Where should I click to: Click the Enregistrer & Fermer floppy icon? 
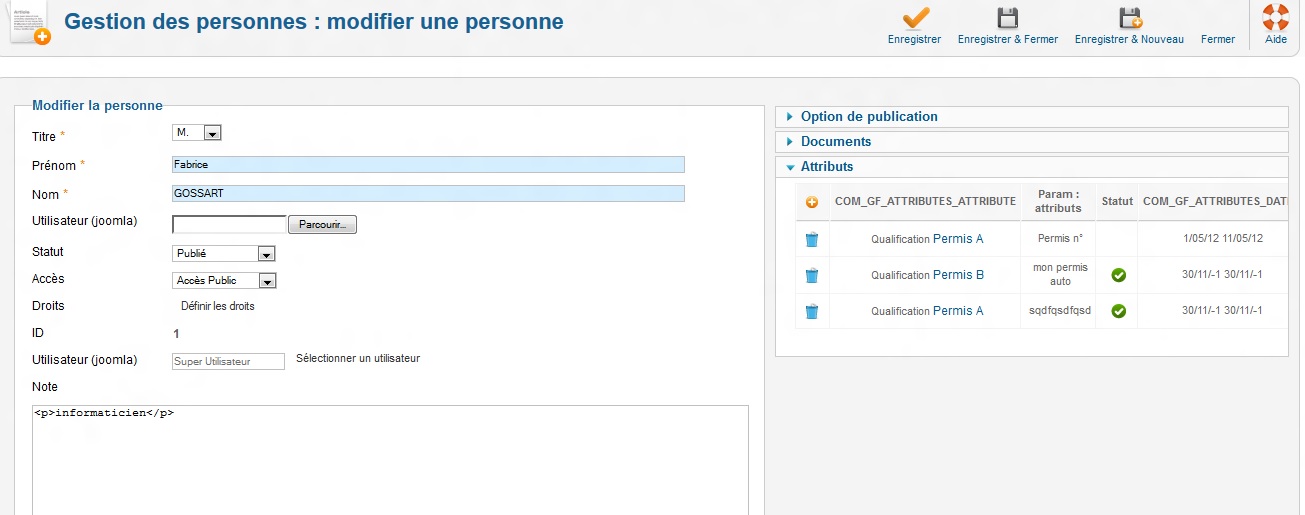1008,18
